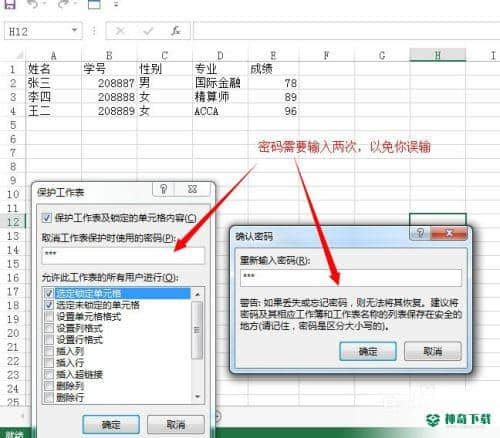Image resolution: width=500 pixels, height=438 pixels.
Task: Click the help question mark in 确认密码 dialog
Action: click(x=420, y=233)
